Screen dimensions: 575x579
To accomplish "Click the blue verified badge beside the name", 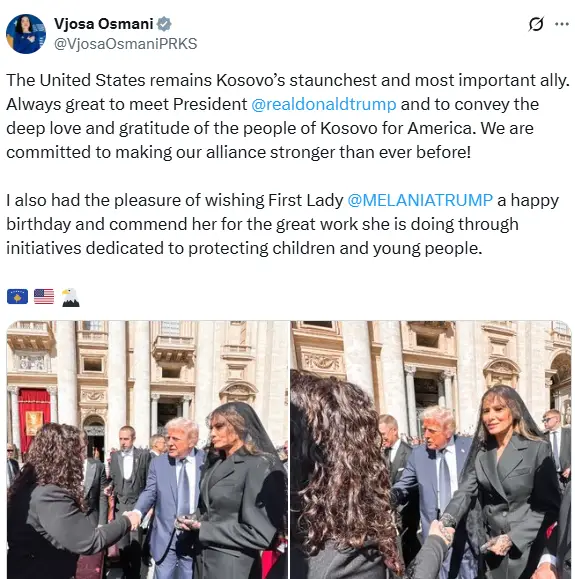I will pyautogui.click(x=164, y=24).
